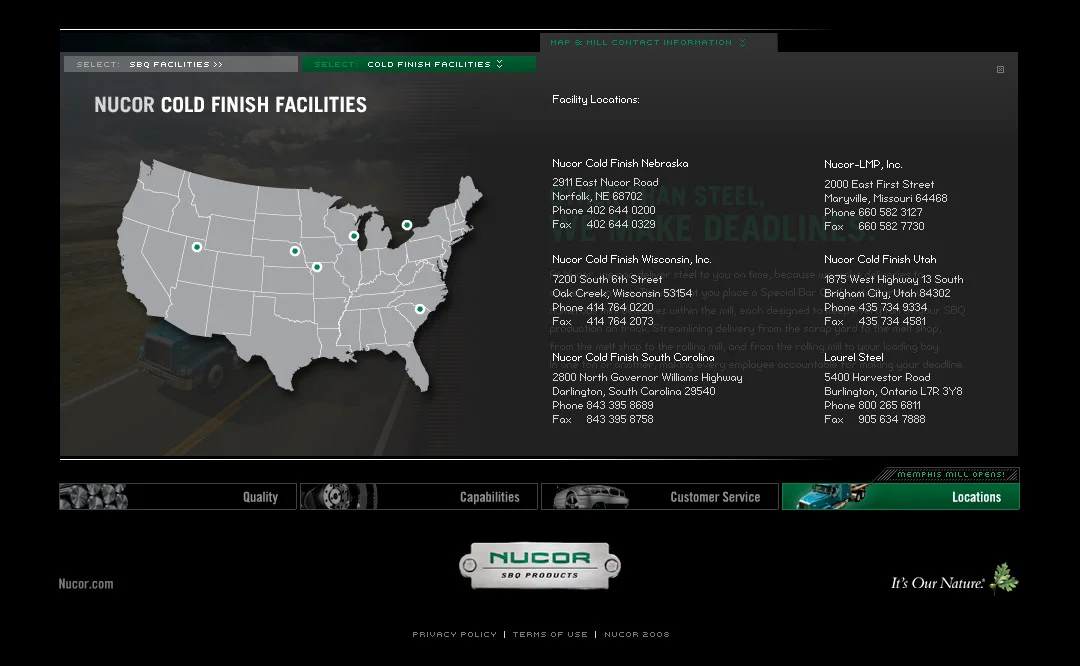Close the facility information panel
The width and height of the screenshot is (1080, 666).
[1001, 70]
